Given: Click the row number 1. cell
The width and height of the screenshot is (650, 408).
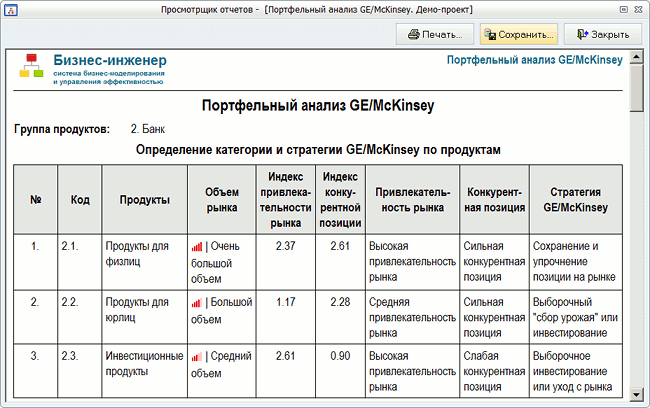Looking at the screenshot, I should (x=36, y=262).
